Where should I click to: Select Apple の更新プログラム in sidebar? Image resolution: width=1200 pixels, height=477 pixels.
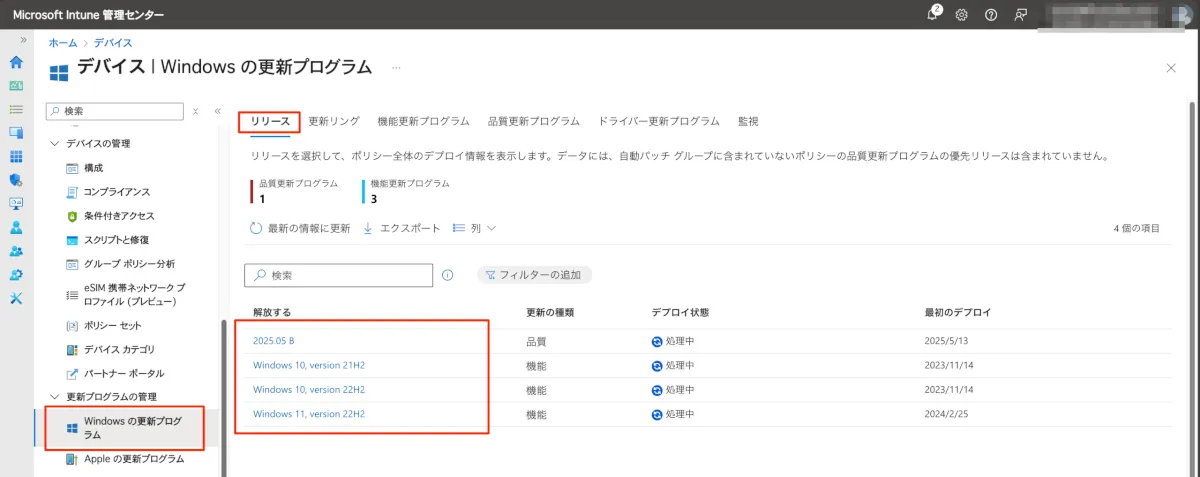(134, 459)
